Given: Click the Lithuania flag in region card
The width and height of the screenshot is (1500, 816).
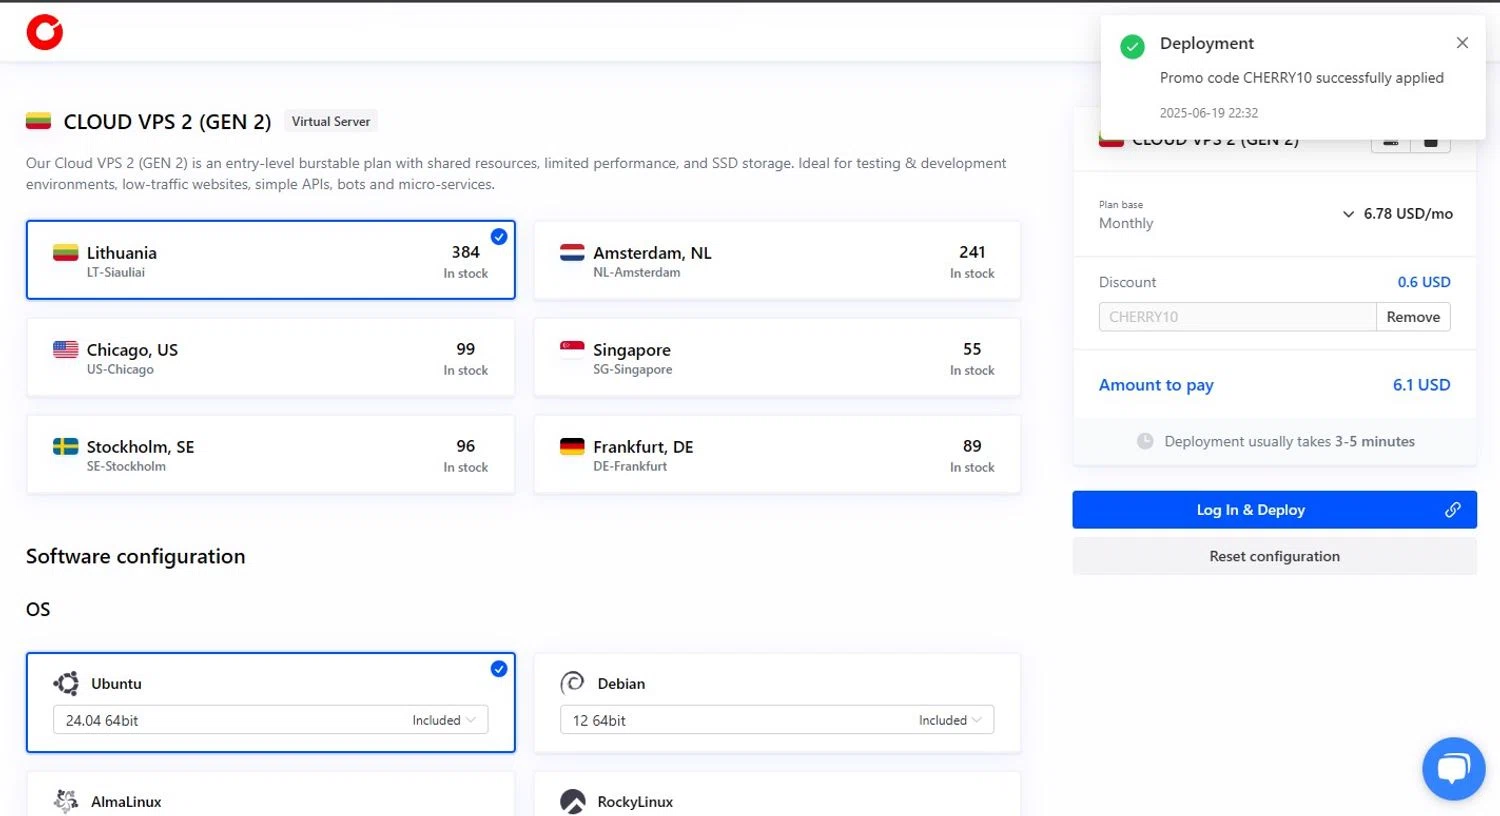Looking at the screenshot, I should click(66, 252).
